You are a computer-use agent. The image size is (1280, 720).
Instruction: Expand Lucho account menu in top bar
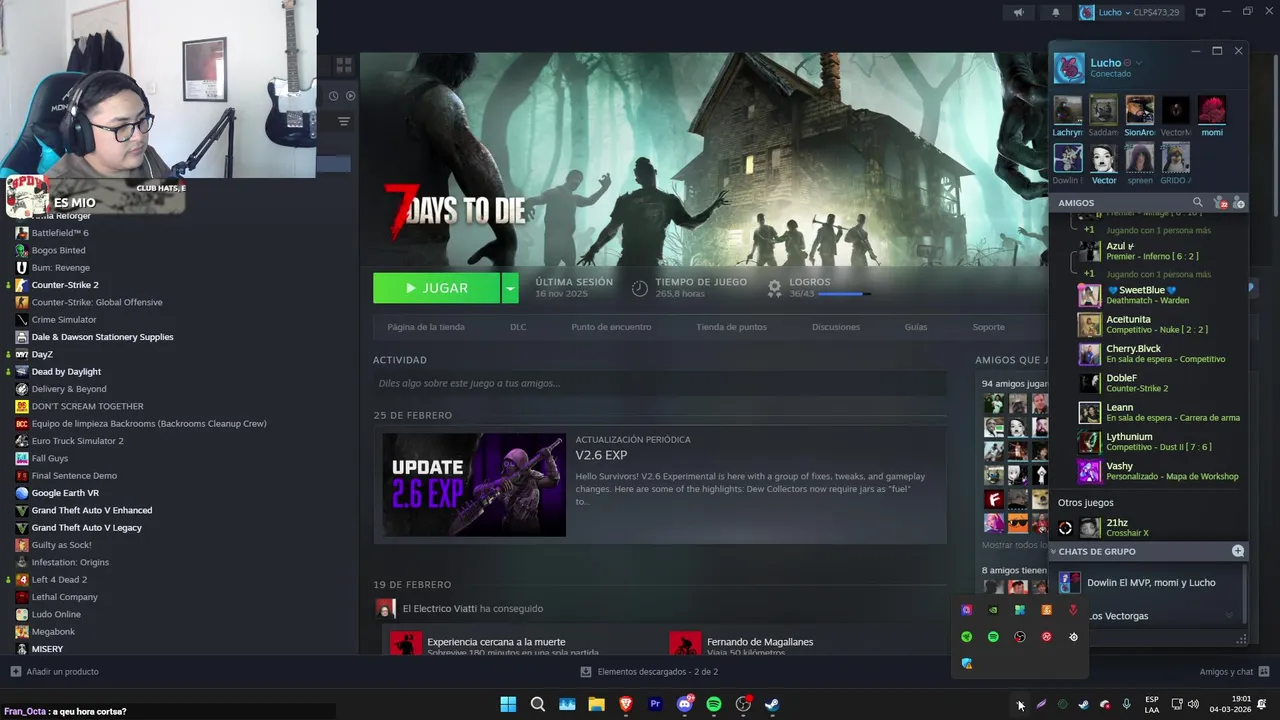coord(1128,12)
